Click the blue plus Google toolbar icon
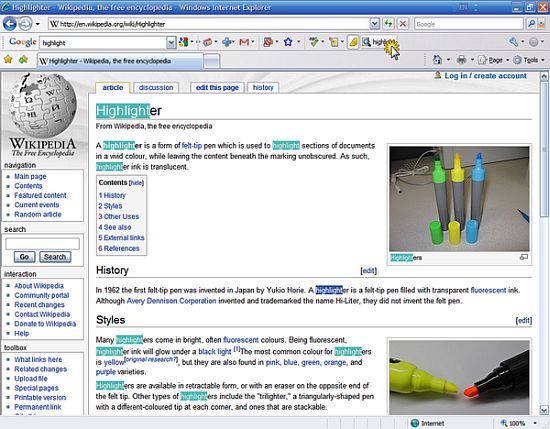 [x=227, y=42]
